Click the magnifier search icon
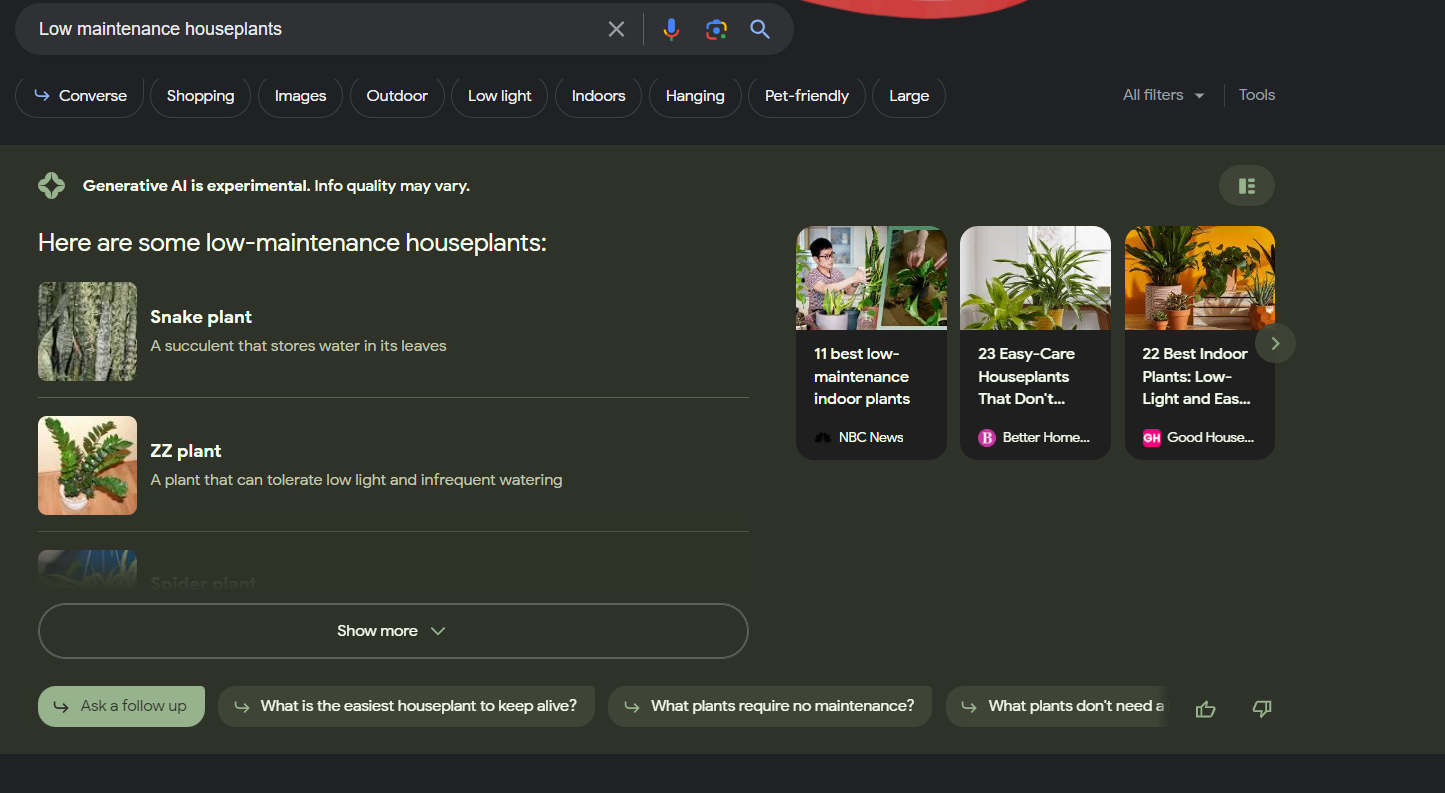The height and width of the screenshot is (793, 1445). tap(760, 29)
